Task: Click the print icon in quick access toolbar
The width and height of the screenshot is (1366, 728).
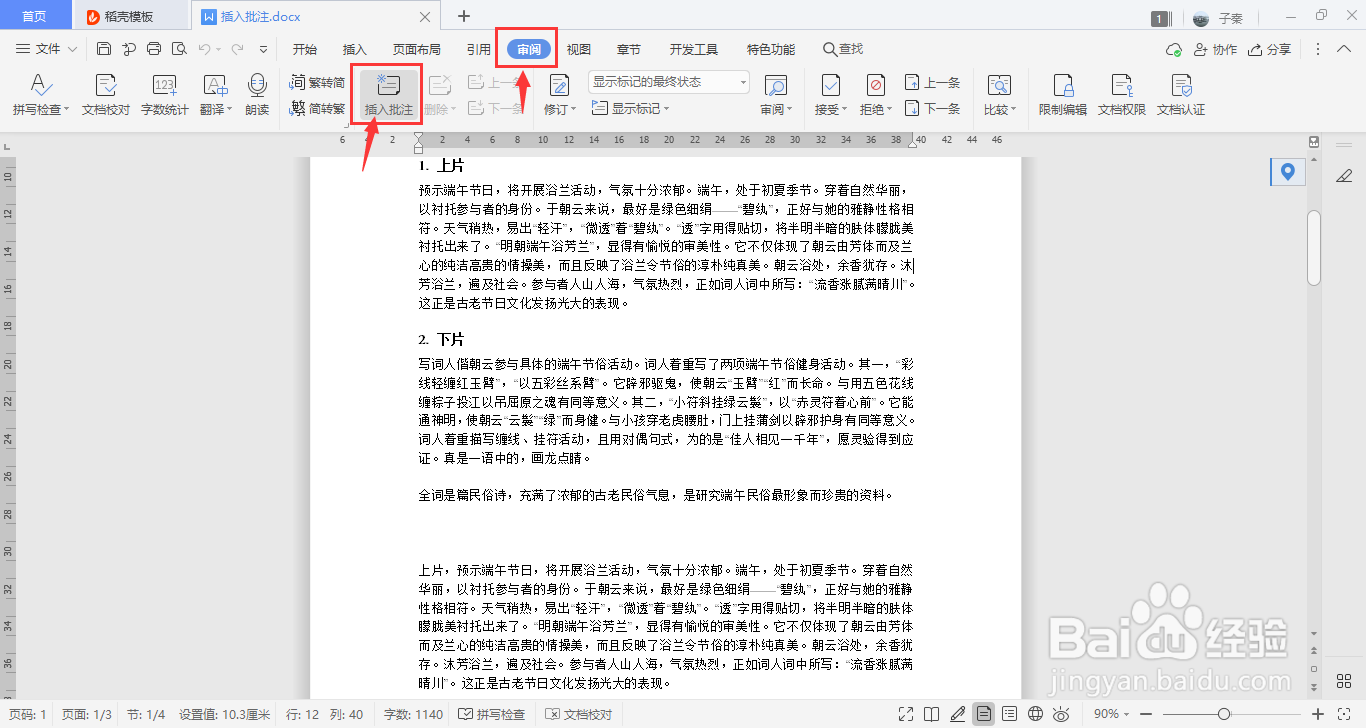Action: 154,49
